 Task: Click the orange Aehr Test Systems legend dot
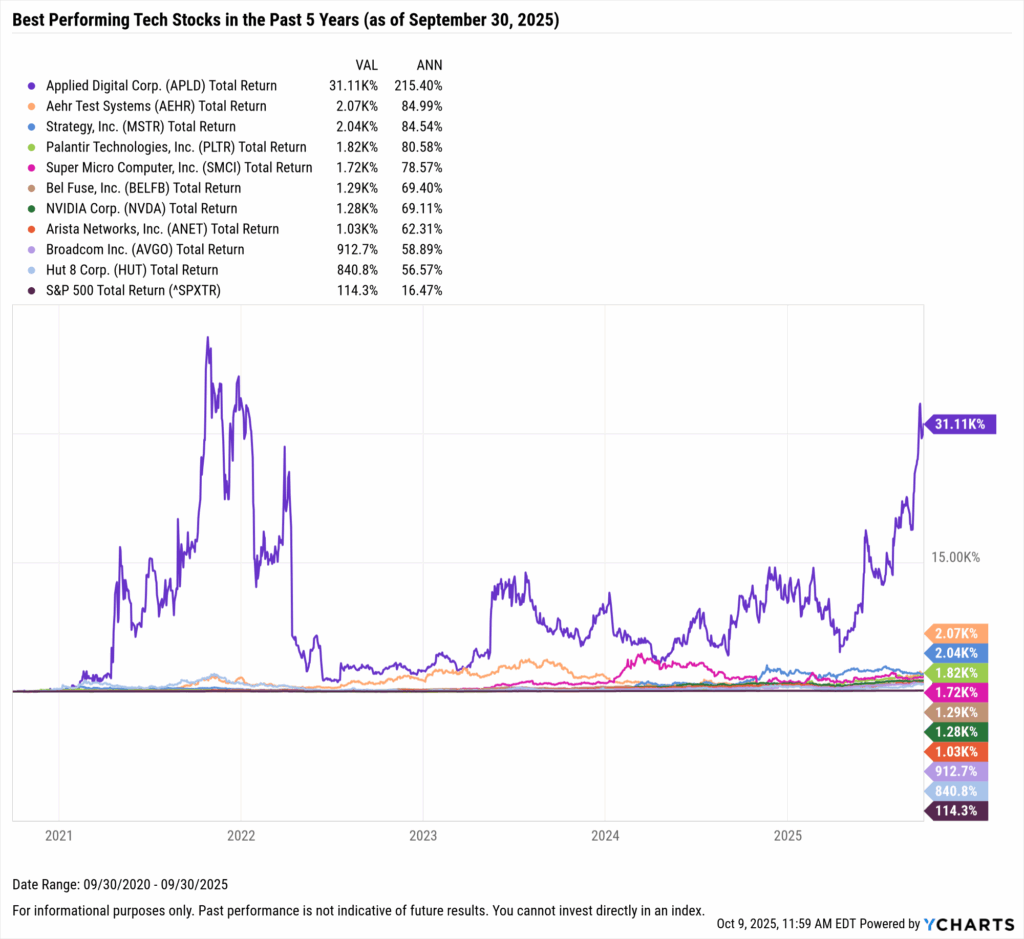click(x=35, y=106)
